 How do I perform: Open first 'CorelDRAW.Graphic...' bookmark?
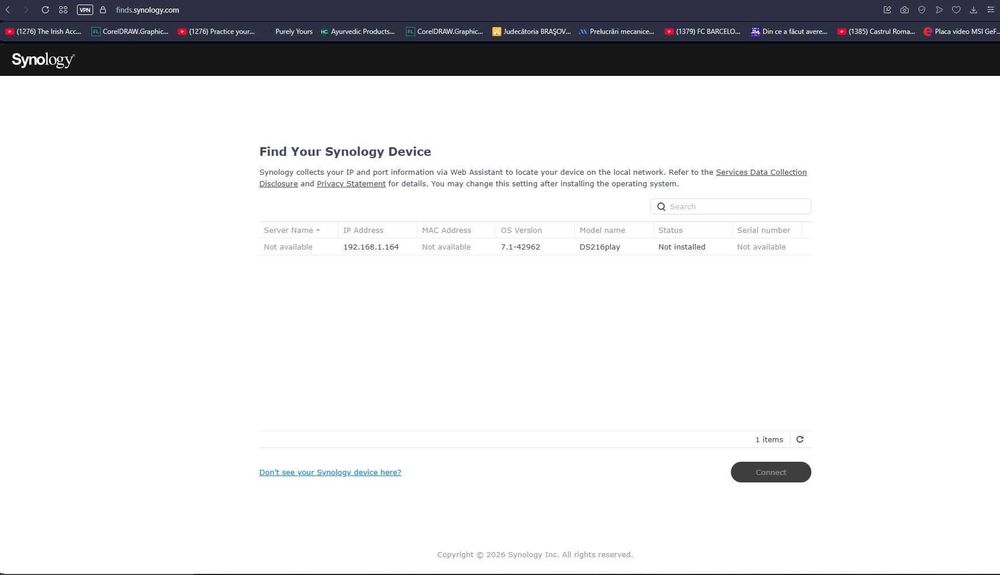point(129,31)
